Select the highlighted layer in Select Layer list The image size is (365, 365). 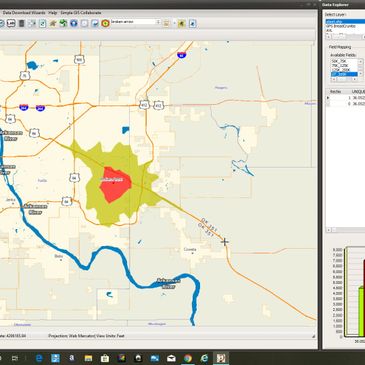tap(345, 22)
